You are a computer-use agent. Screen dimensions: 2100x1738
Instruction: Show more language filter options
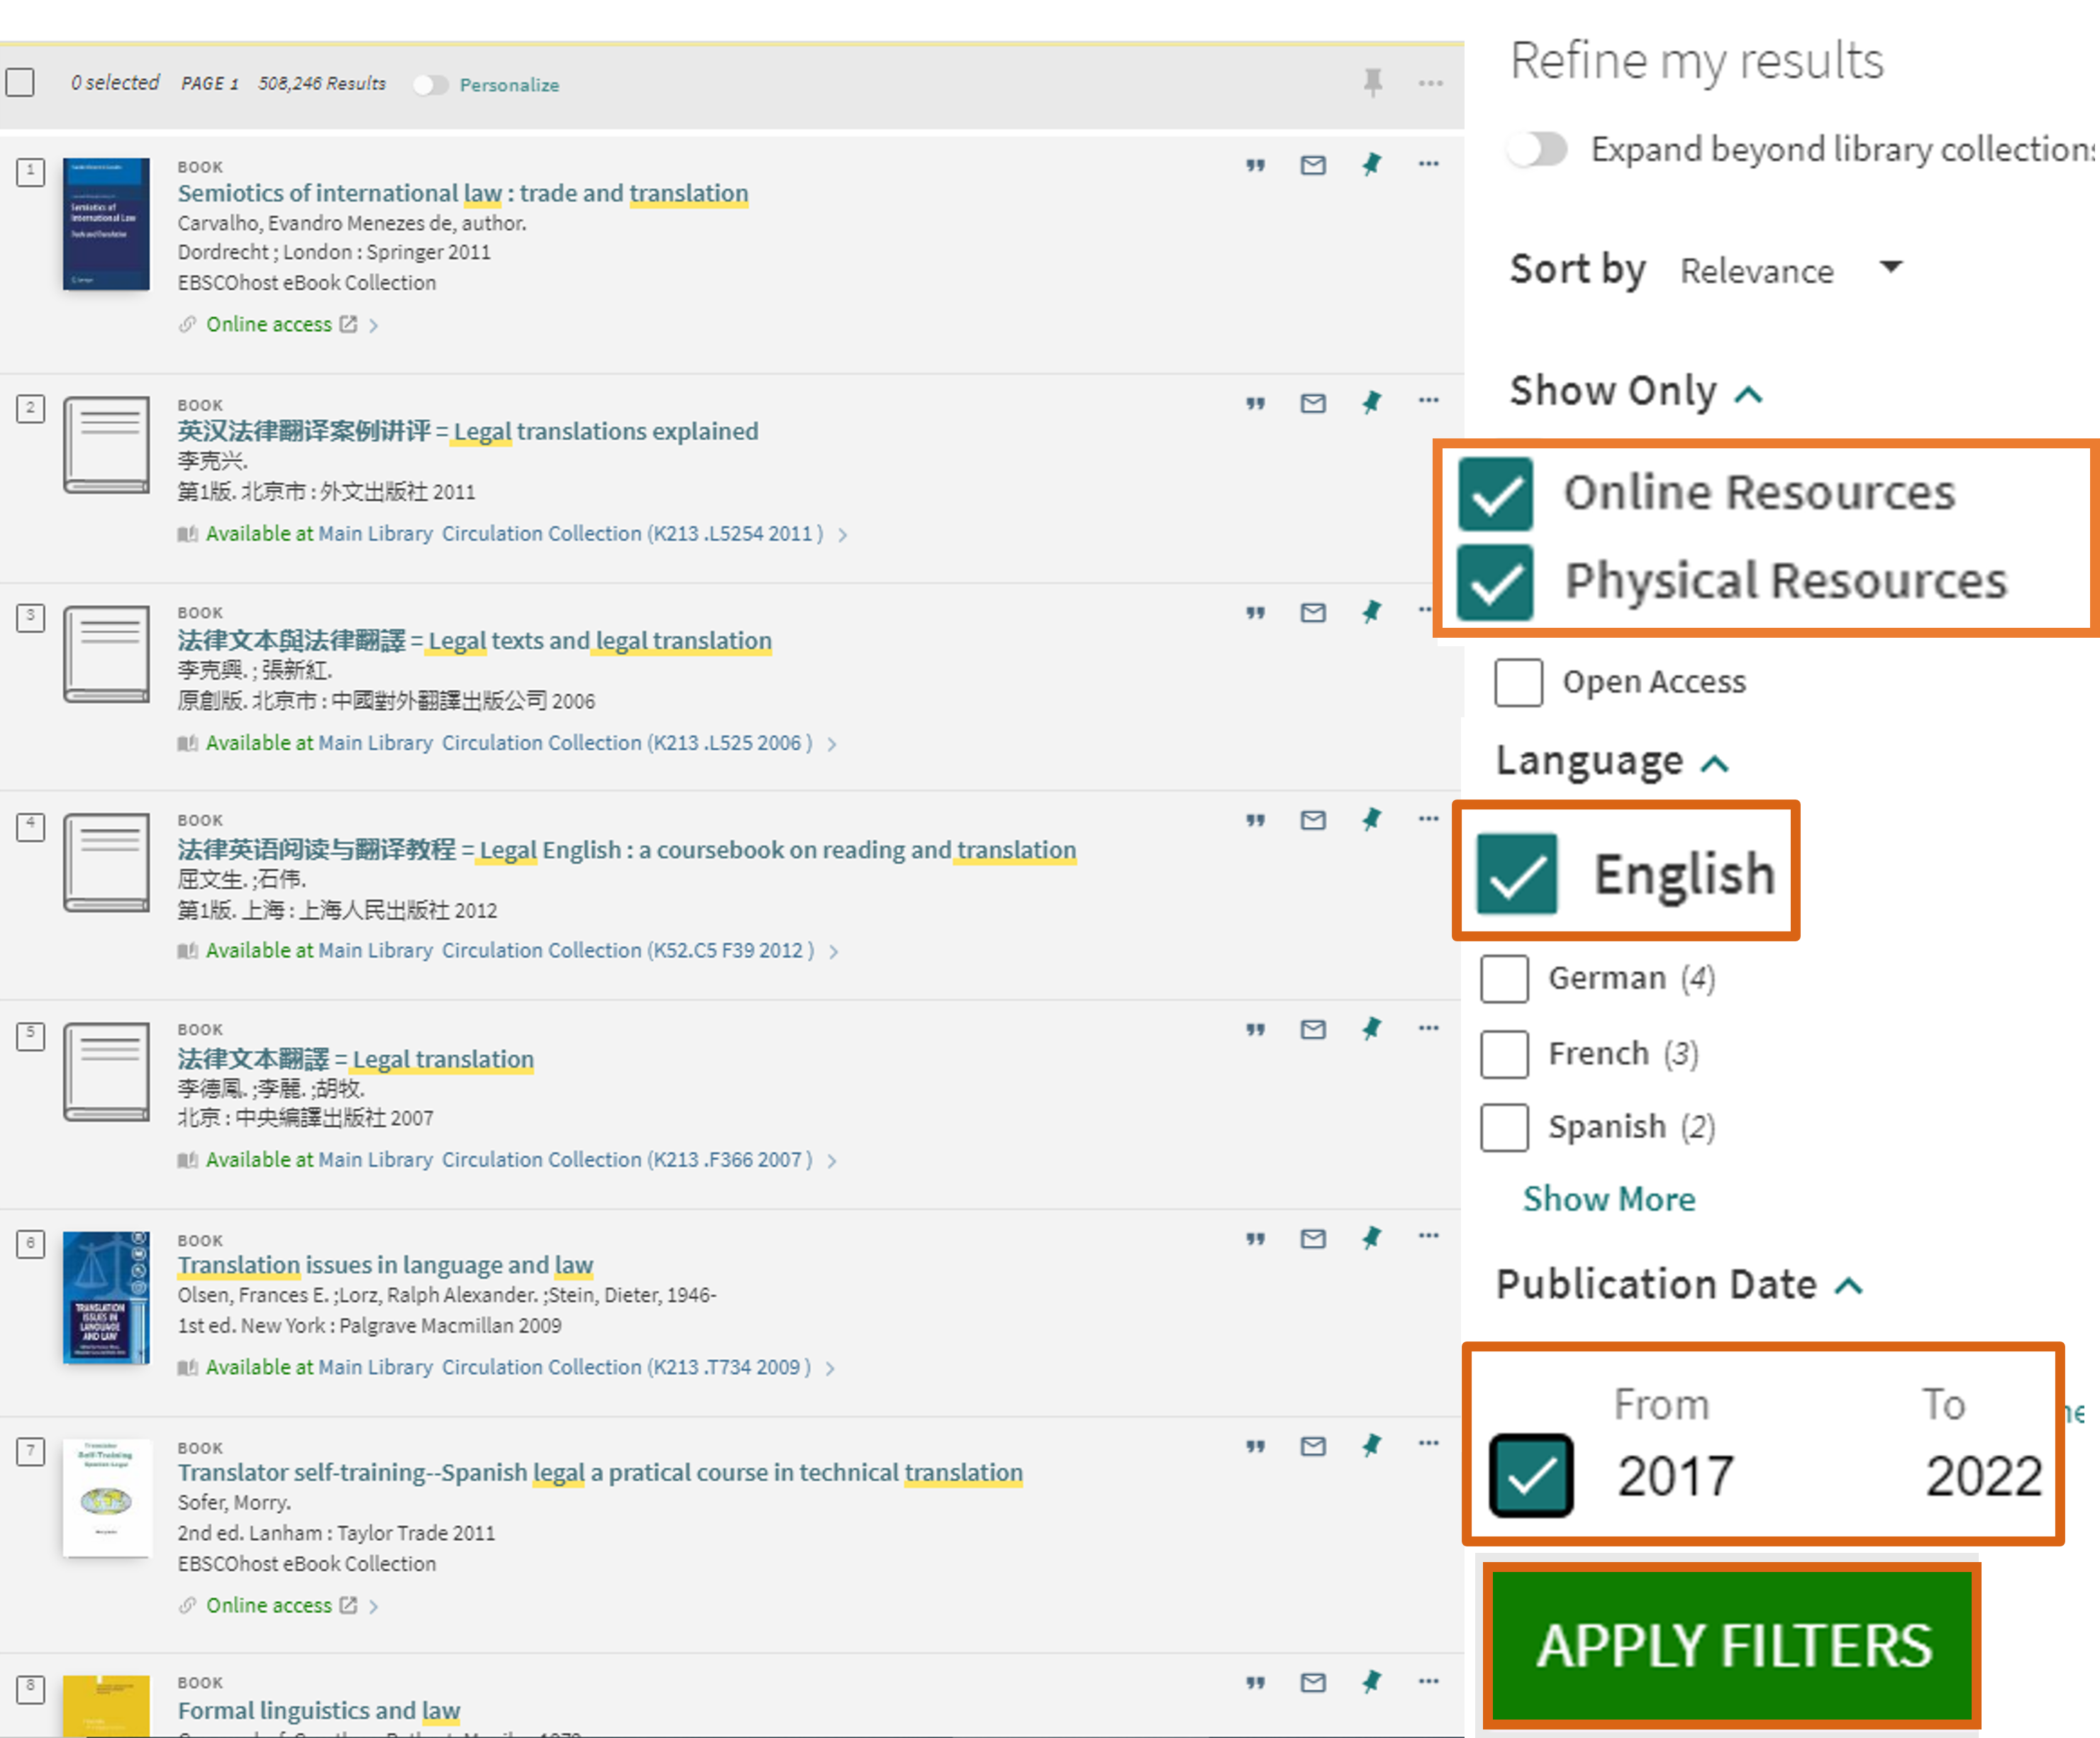click(x=1608, y=1199)
